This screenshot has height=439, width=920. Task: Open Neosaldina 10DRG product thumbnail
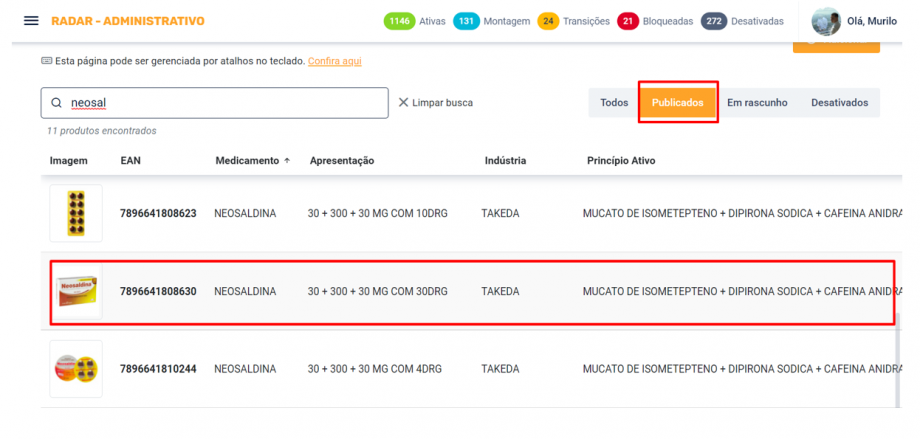76,213
